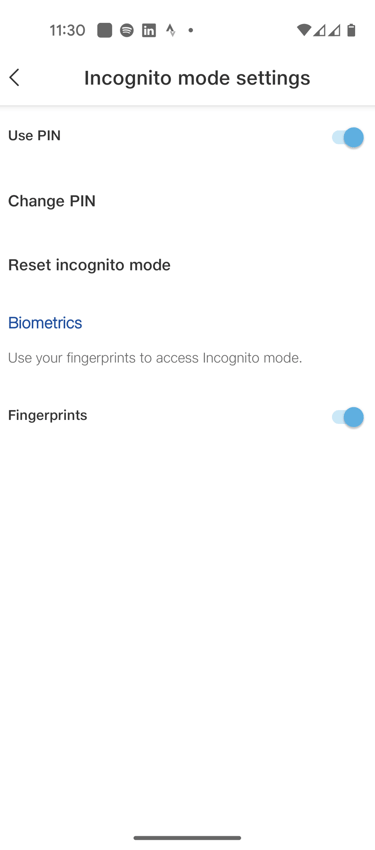Viewport: 375px width, 850px height.
Task: Tap the small dot notification overflow indicator
Action: (x=191, y=30)
